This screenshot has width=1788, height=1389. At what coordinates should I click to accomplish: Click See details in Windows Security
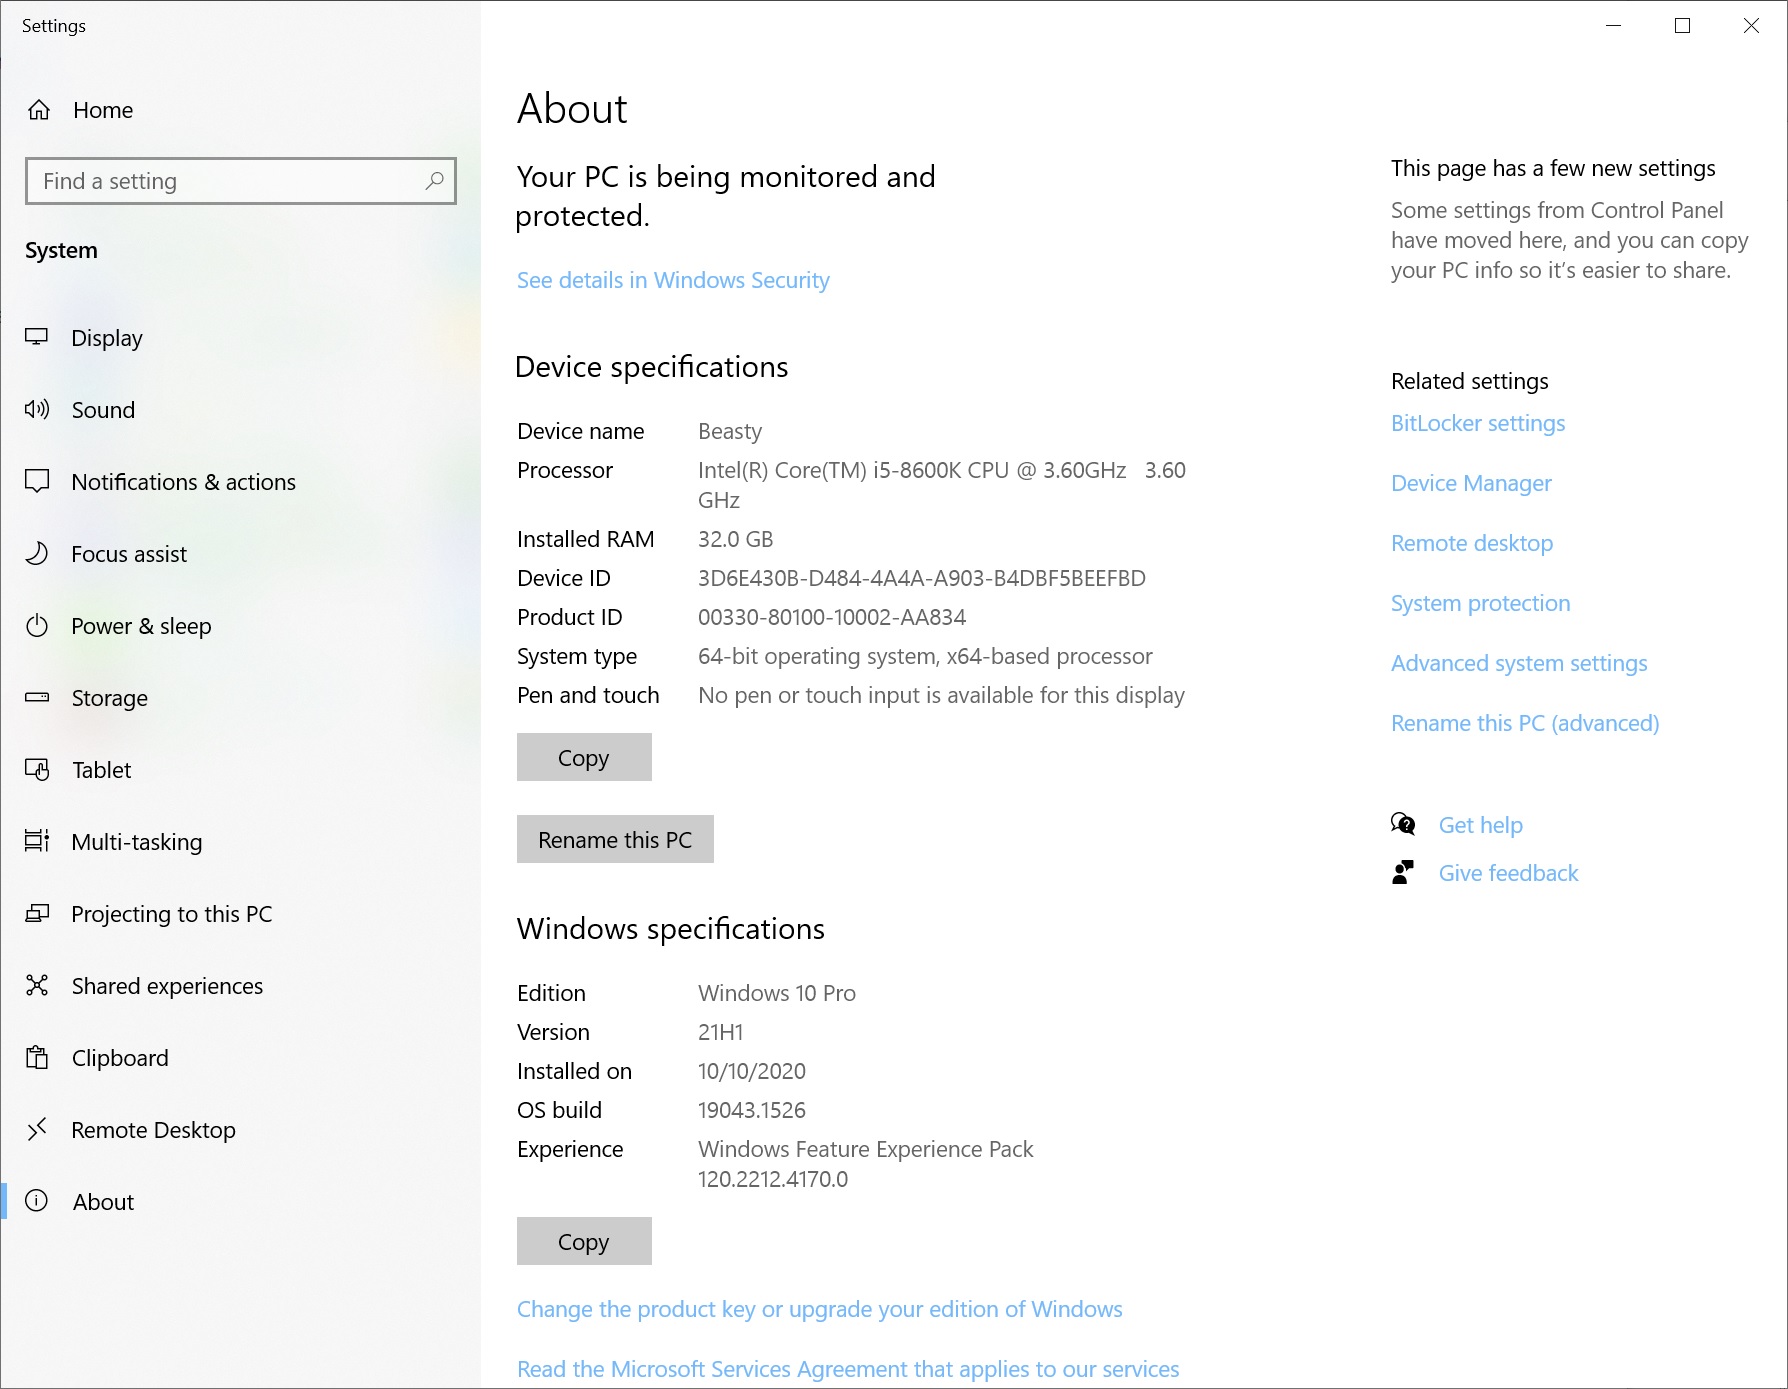tap(672, 280)
